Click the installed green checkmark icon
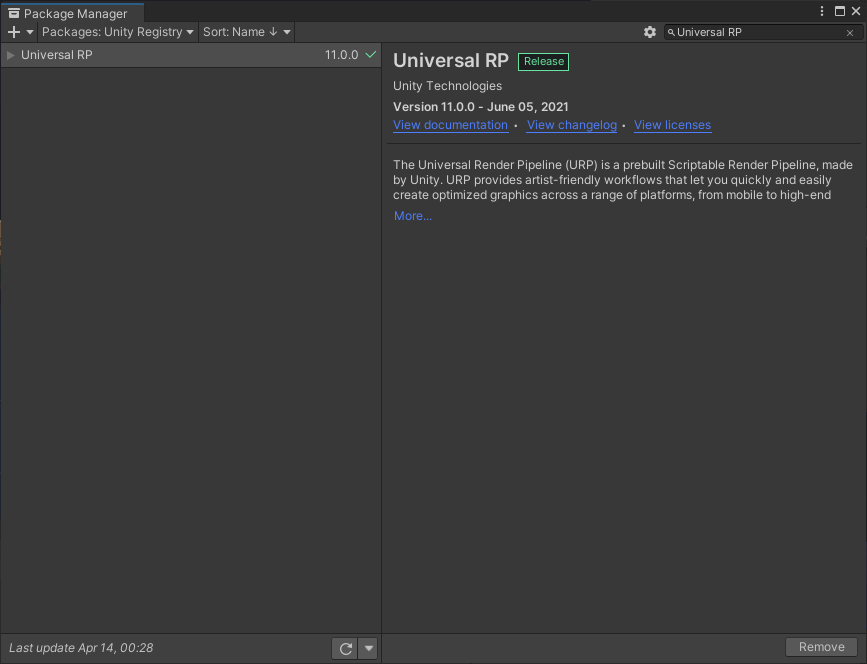Screen dimensions: 867x664 [371, 54]
